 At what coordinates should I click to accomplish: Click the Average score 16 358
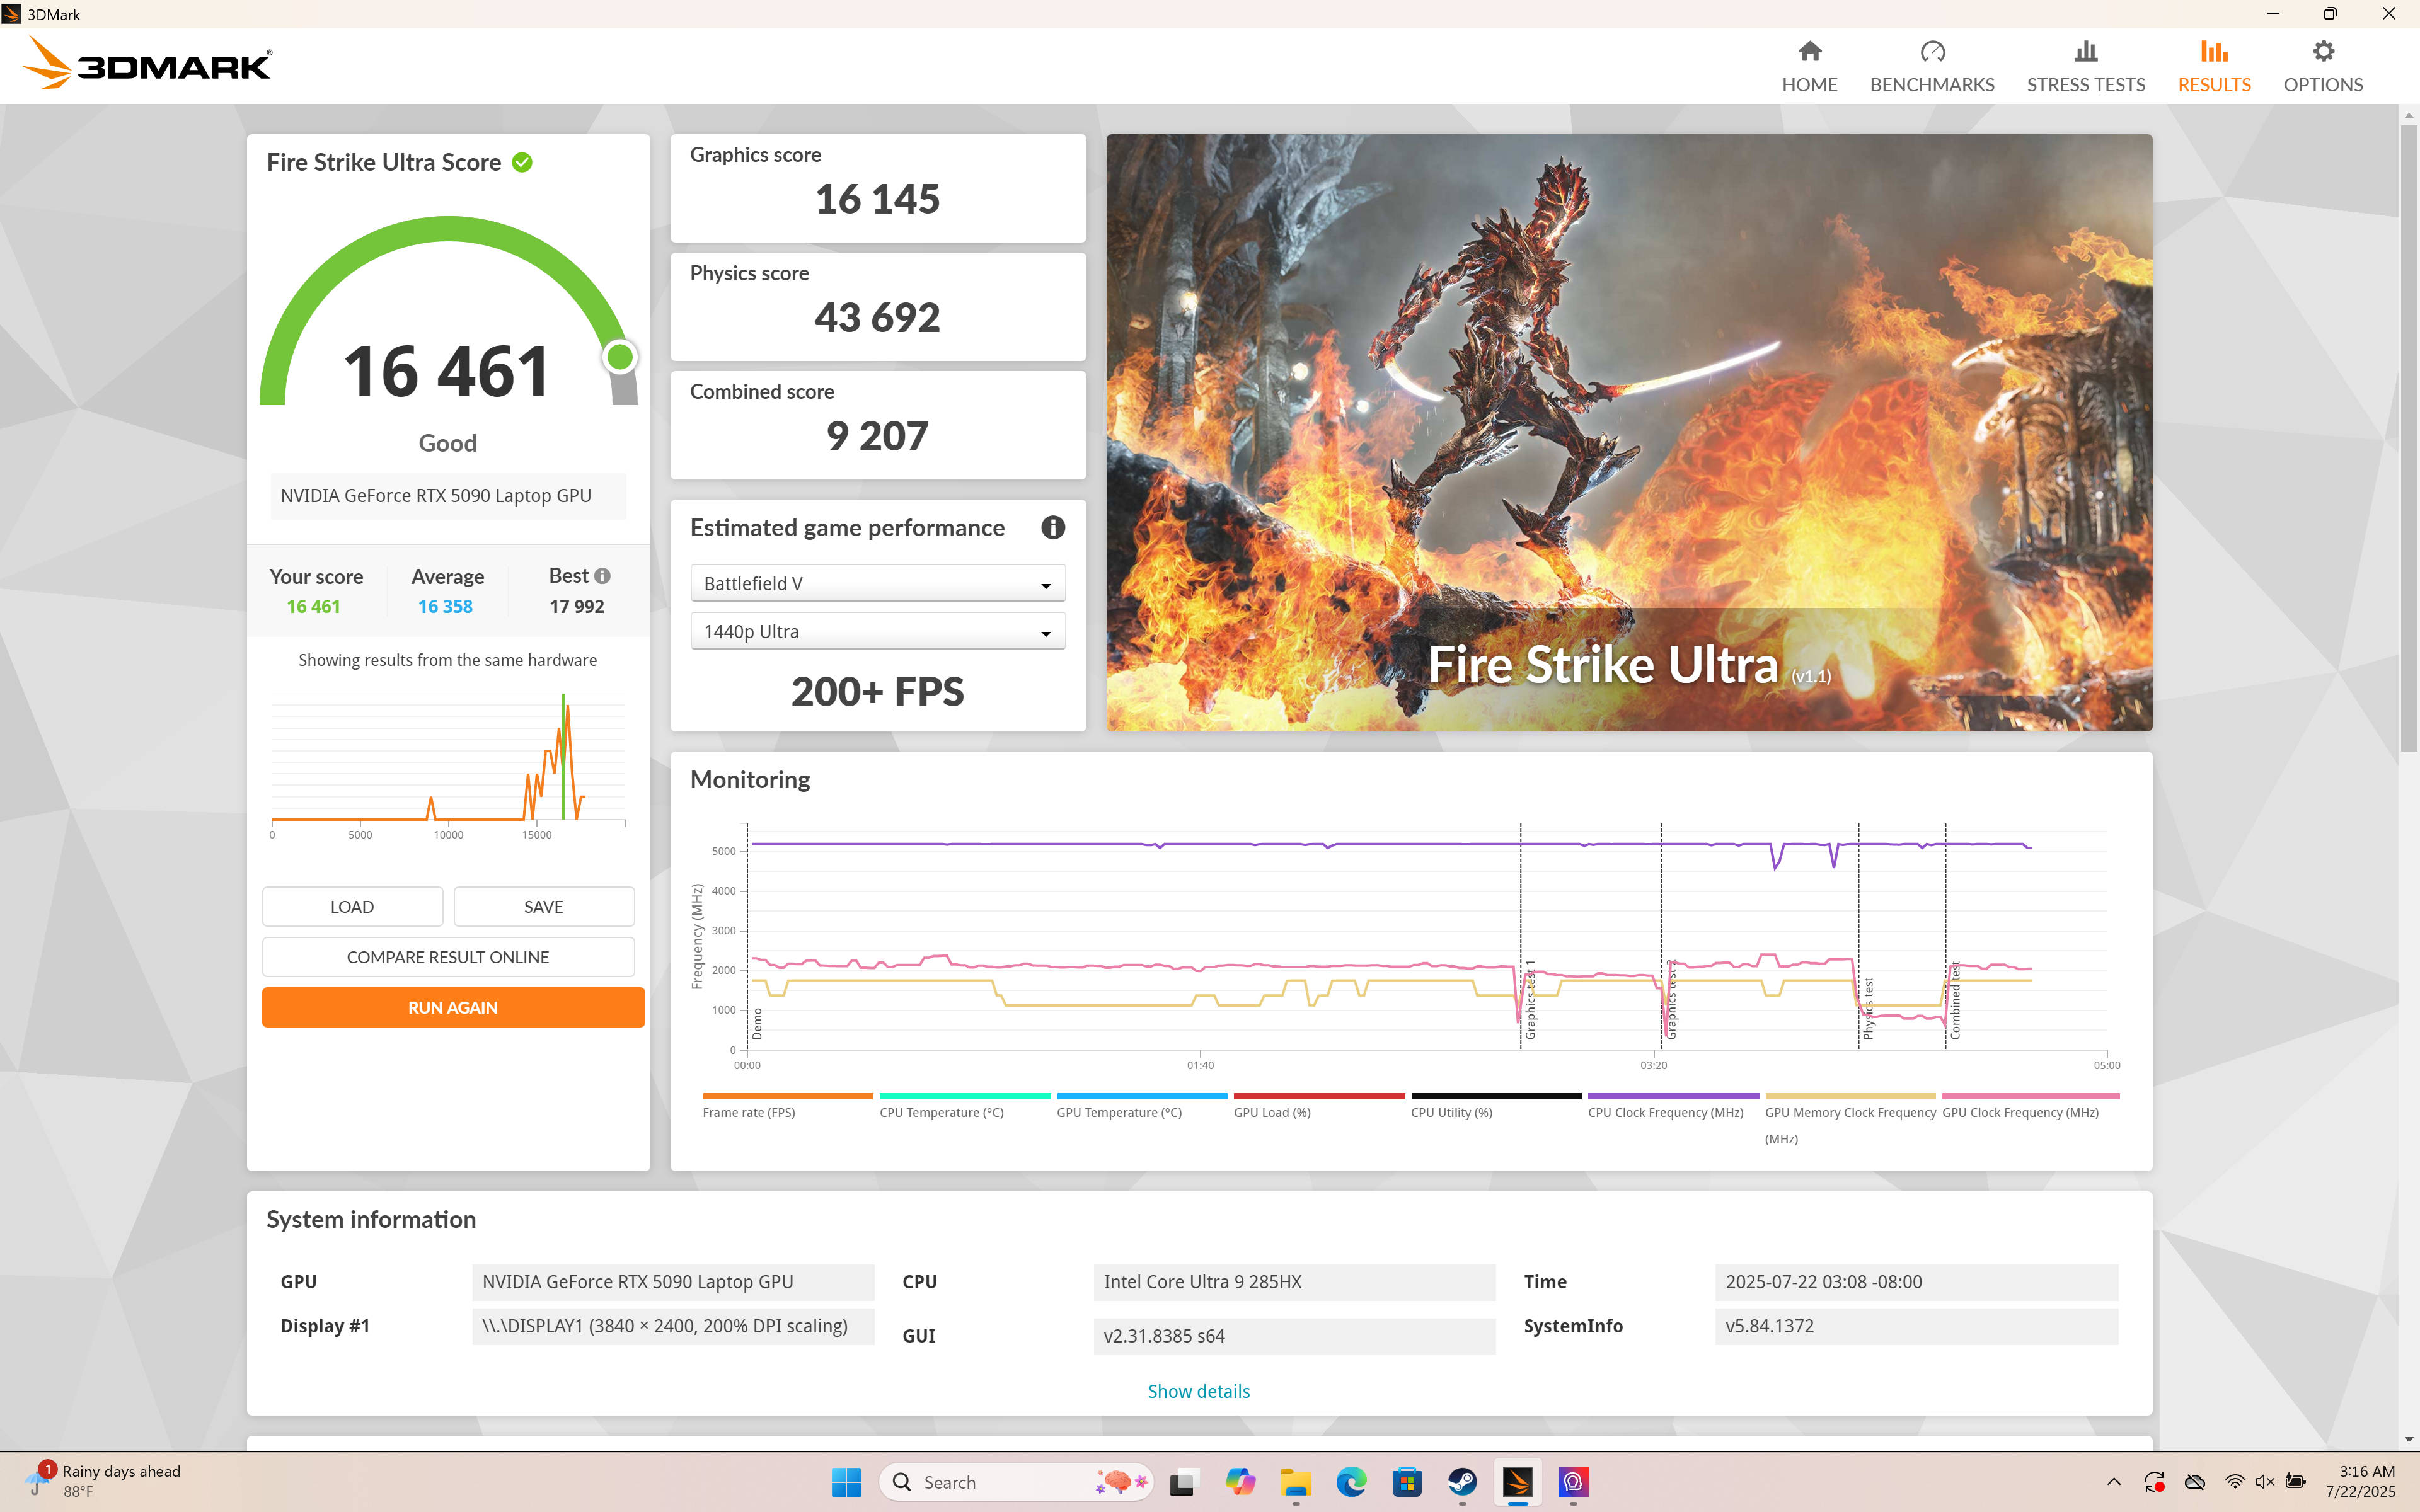coord(445,606)
